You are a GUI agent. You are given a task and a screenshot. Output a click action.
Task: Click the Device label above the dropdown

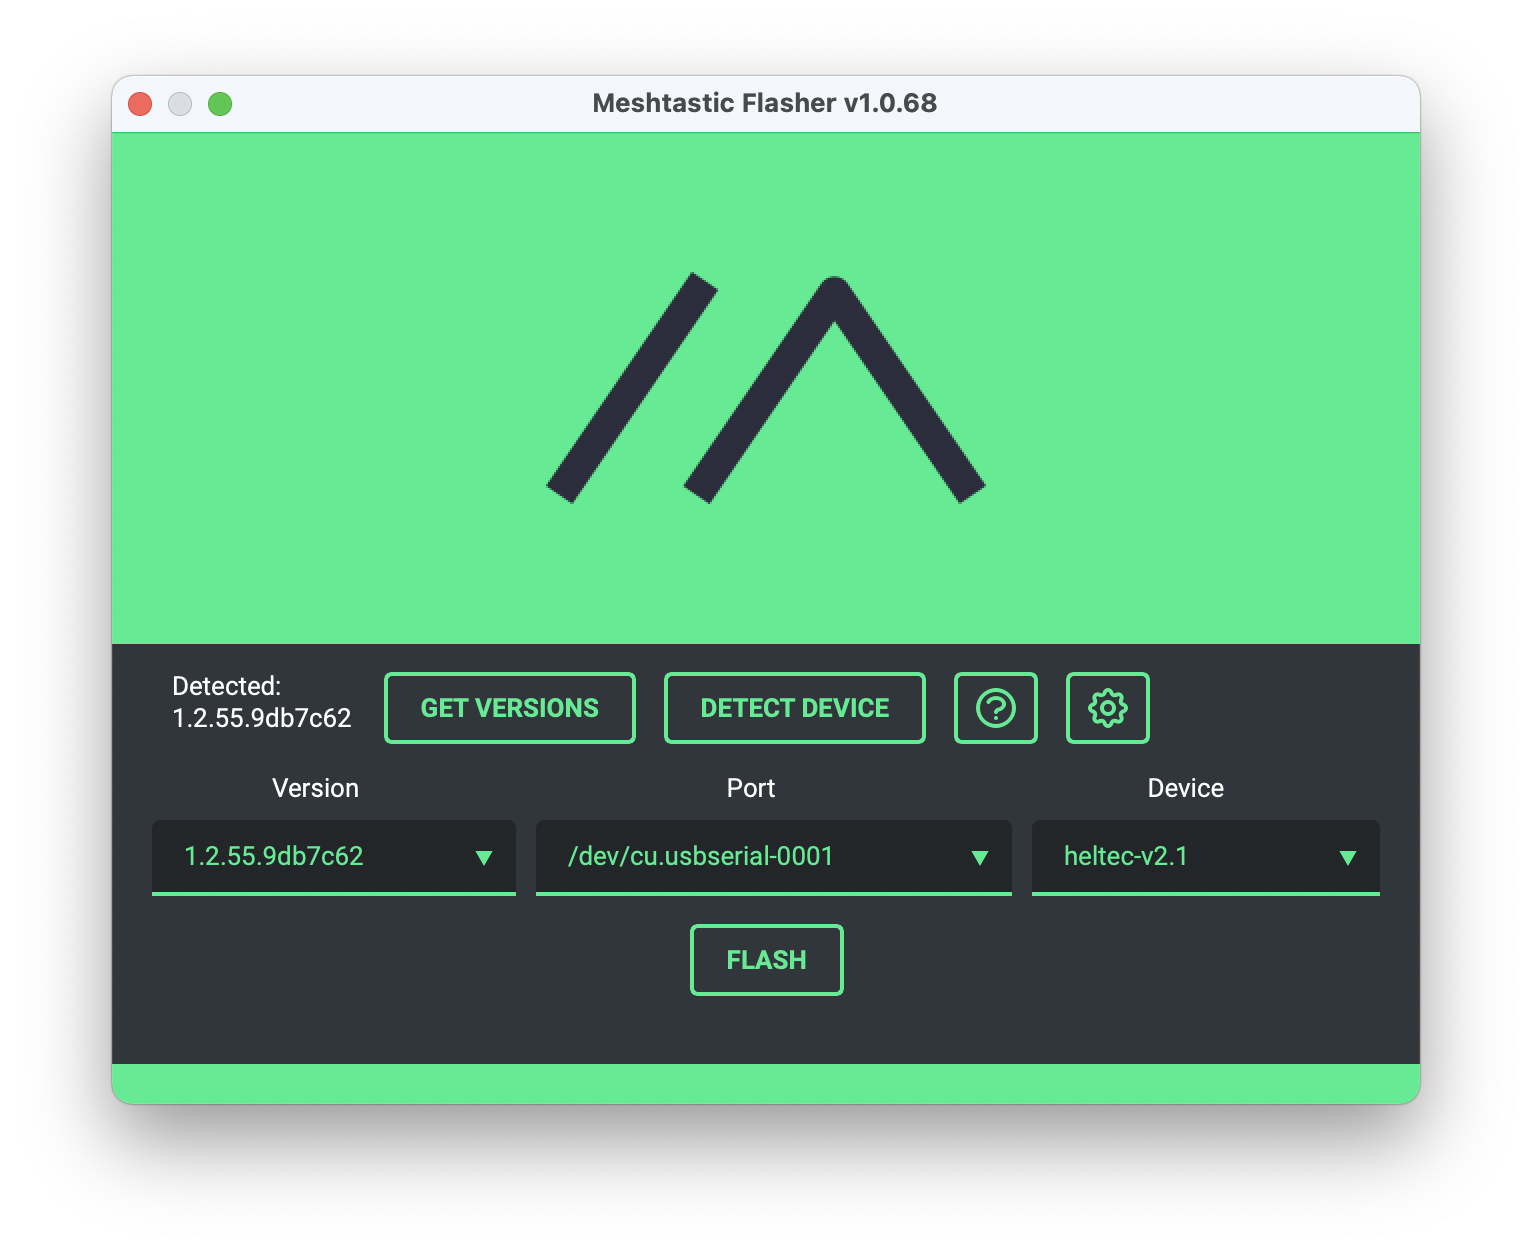coord(1185,788)
